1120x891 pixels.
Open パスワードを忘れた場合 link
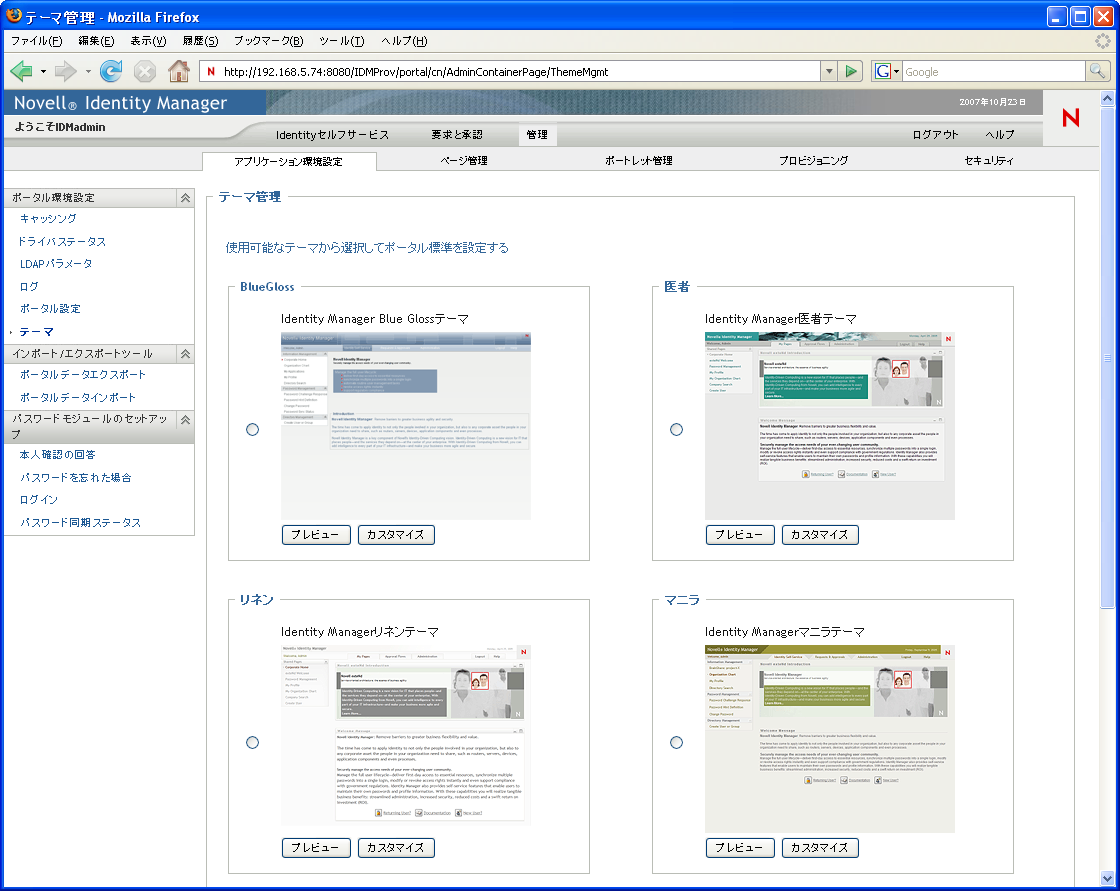pyautogui.click(x=75, y=477)
